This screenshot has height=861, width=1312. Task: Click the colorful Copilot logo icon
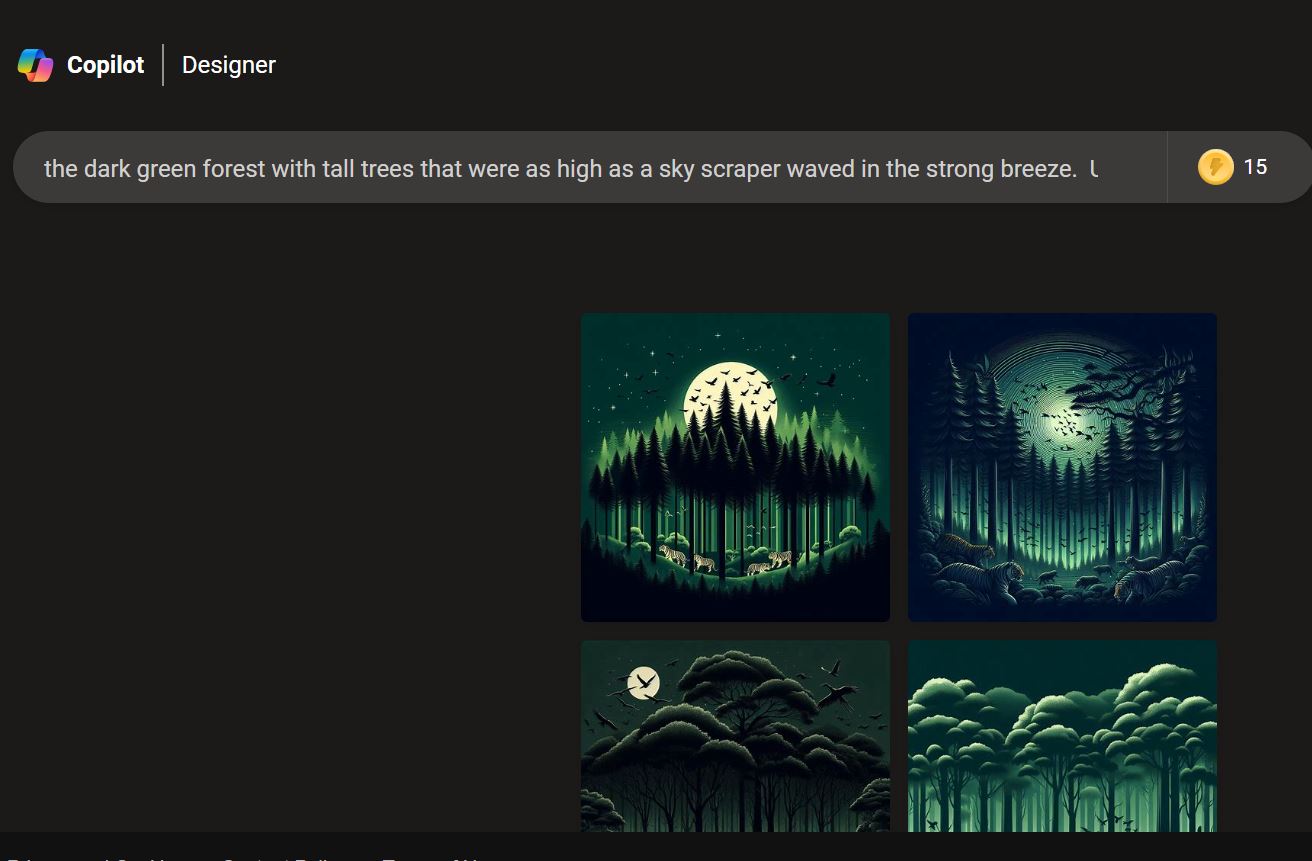[35, 65]
